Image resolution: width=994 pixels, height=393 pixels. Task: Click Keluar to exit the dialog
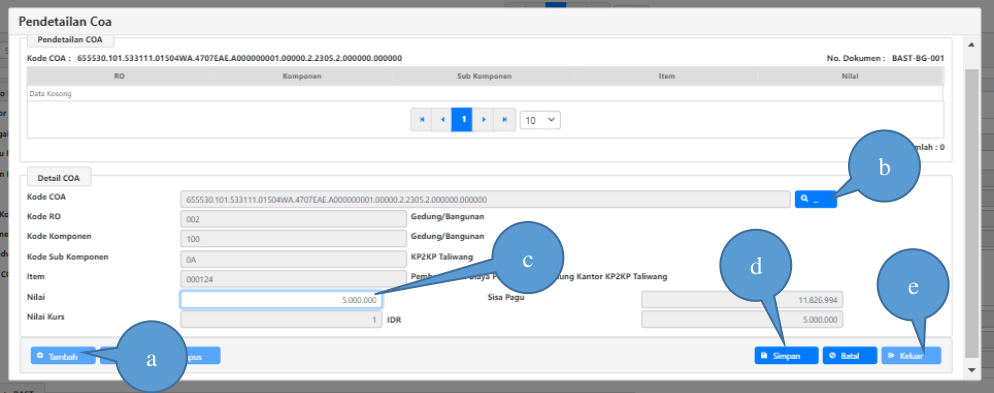pyautogui.click(x=911, y=356)
